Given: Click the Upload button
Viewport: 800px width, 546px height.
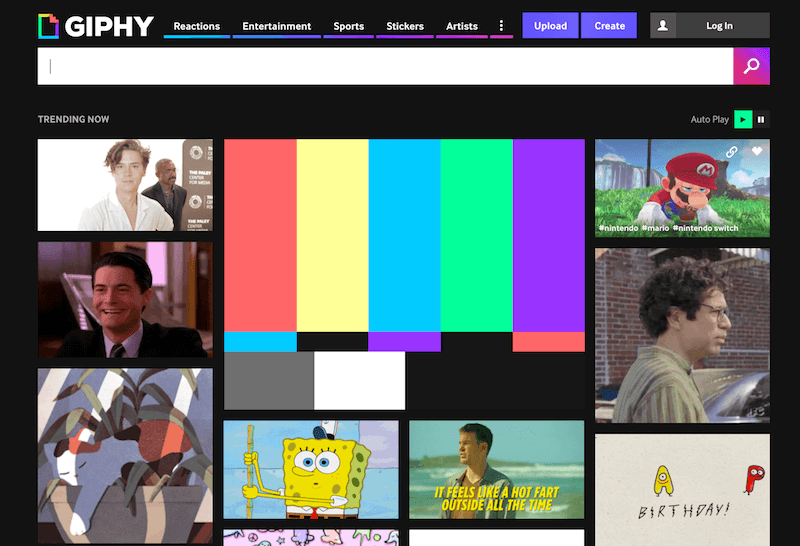Looking at the screenshot, I should pos(550,26).
